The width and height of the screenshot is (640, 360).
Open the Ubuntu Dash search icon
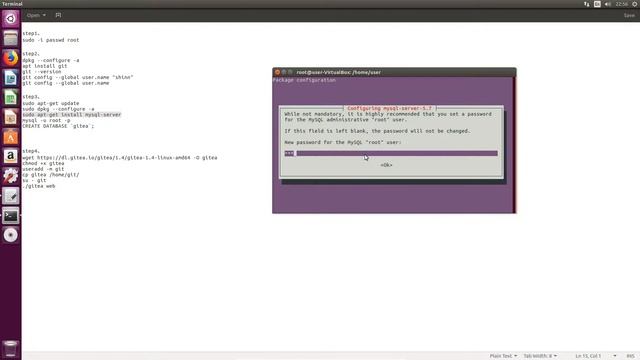click(11, 19)
